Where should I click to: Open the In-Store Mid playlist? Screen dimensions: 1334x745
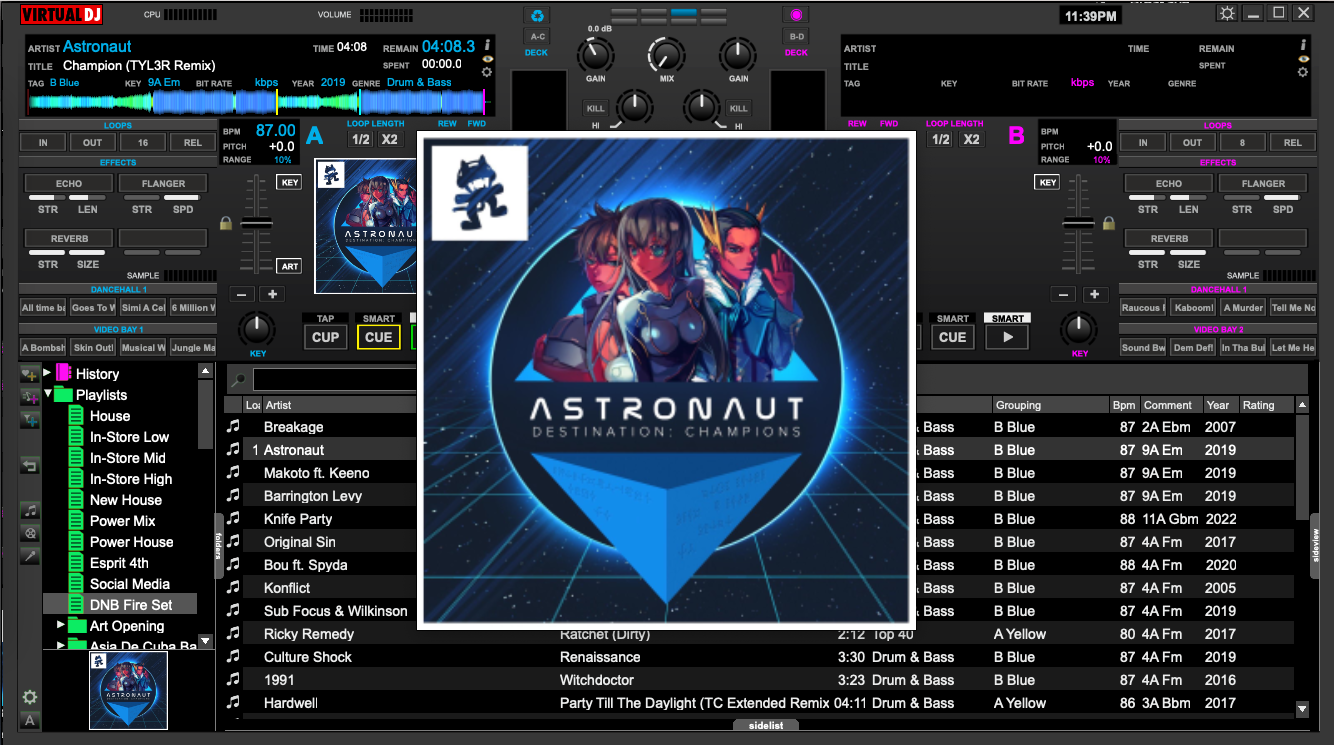click(x=128, y=458)
